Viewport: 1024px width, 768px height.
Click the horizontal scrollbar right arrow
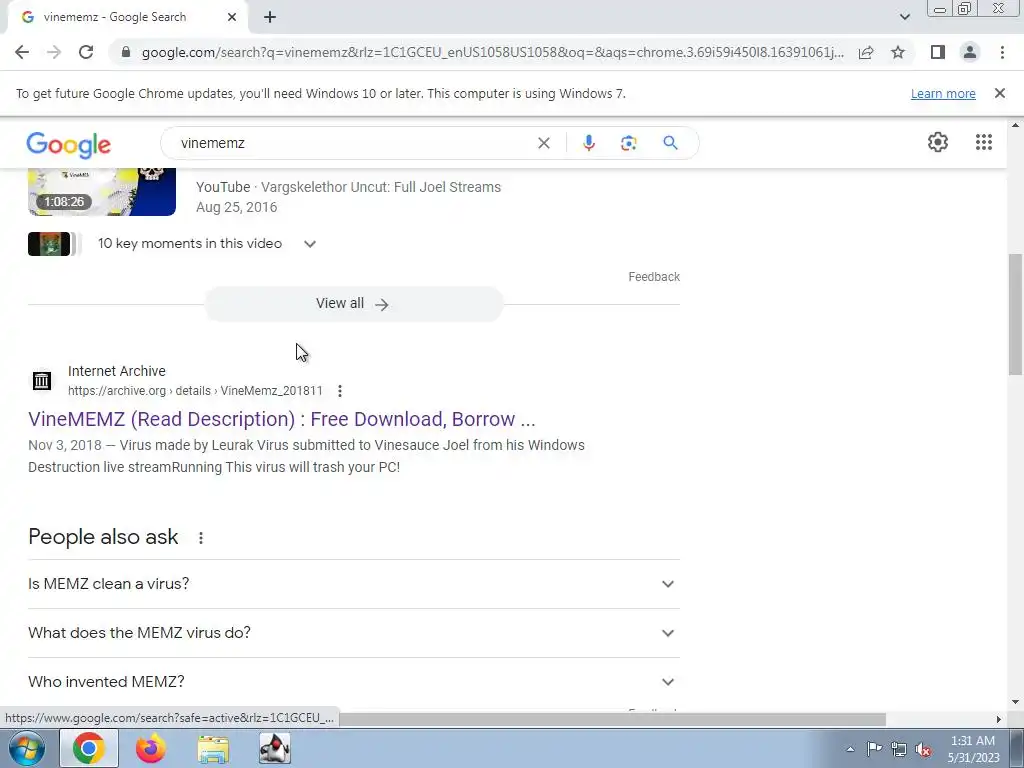point(998,719)
